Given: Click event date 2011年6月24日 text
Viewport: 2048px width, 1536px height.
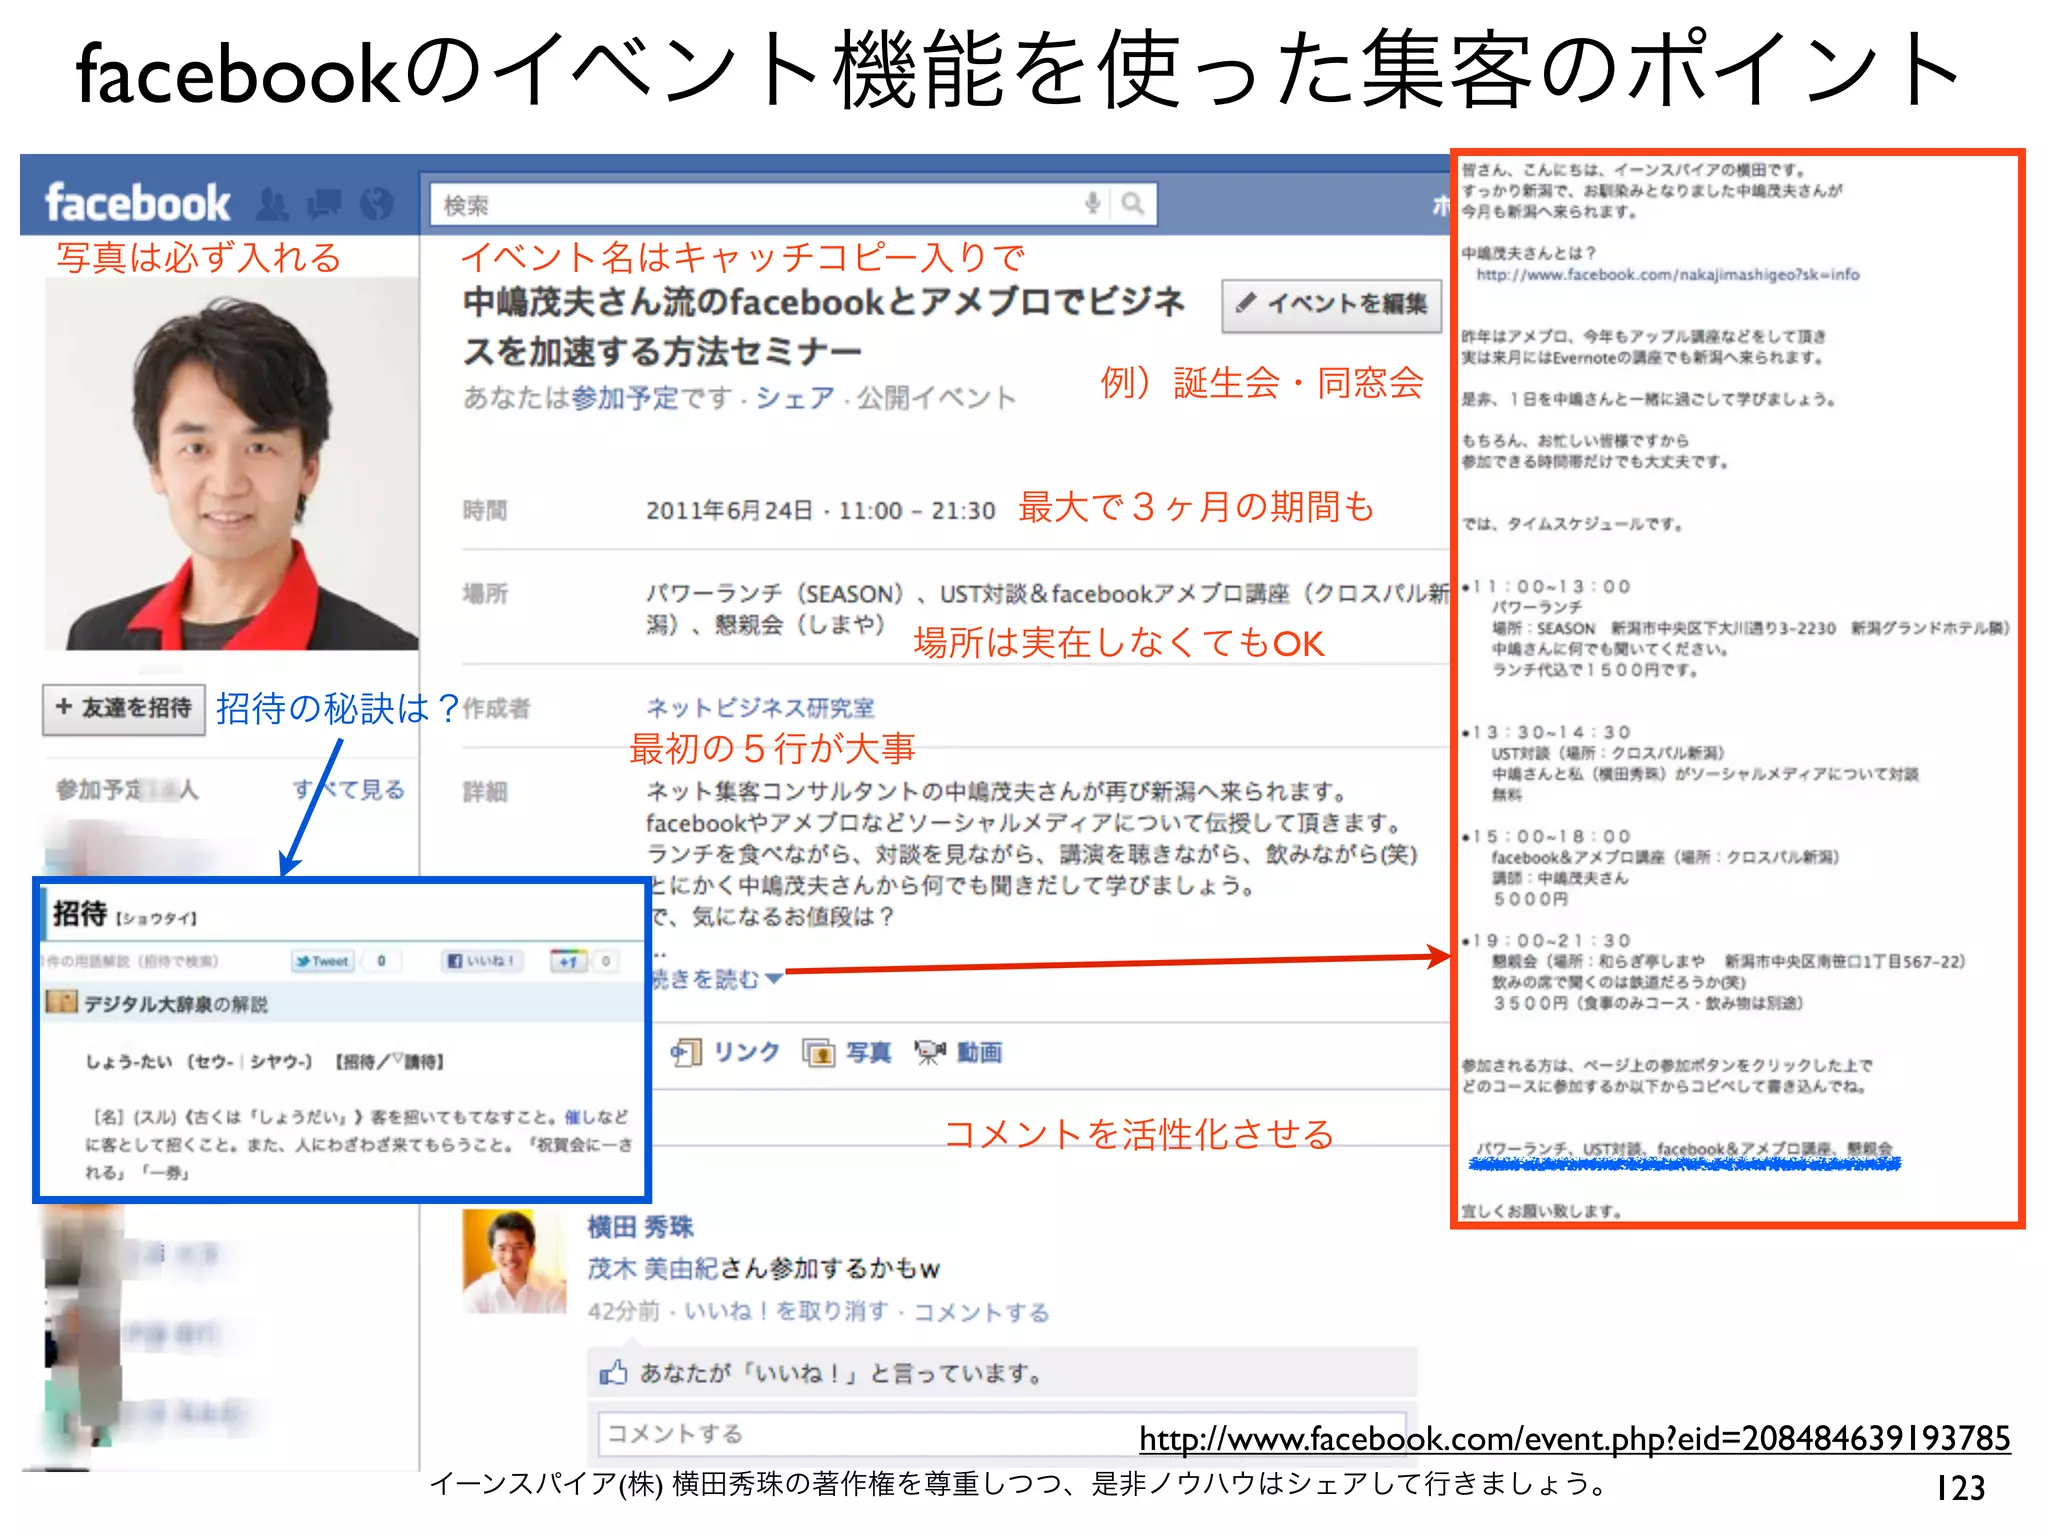Looking at the screenshot, I should click(x=729, y=511).
